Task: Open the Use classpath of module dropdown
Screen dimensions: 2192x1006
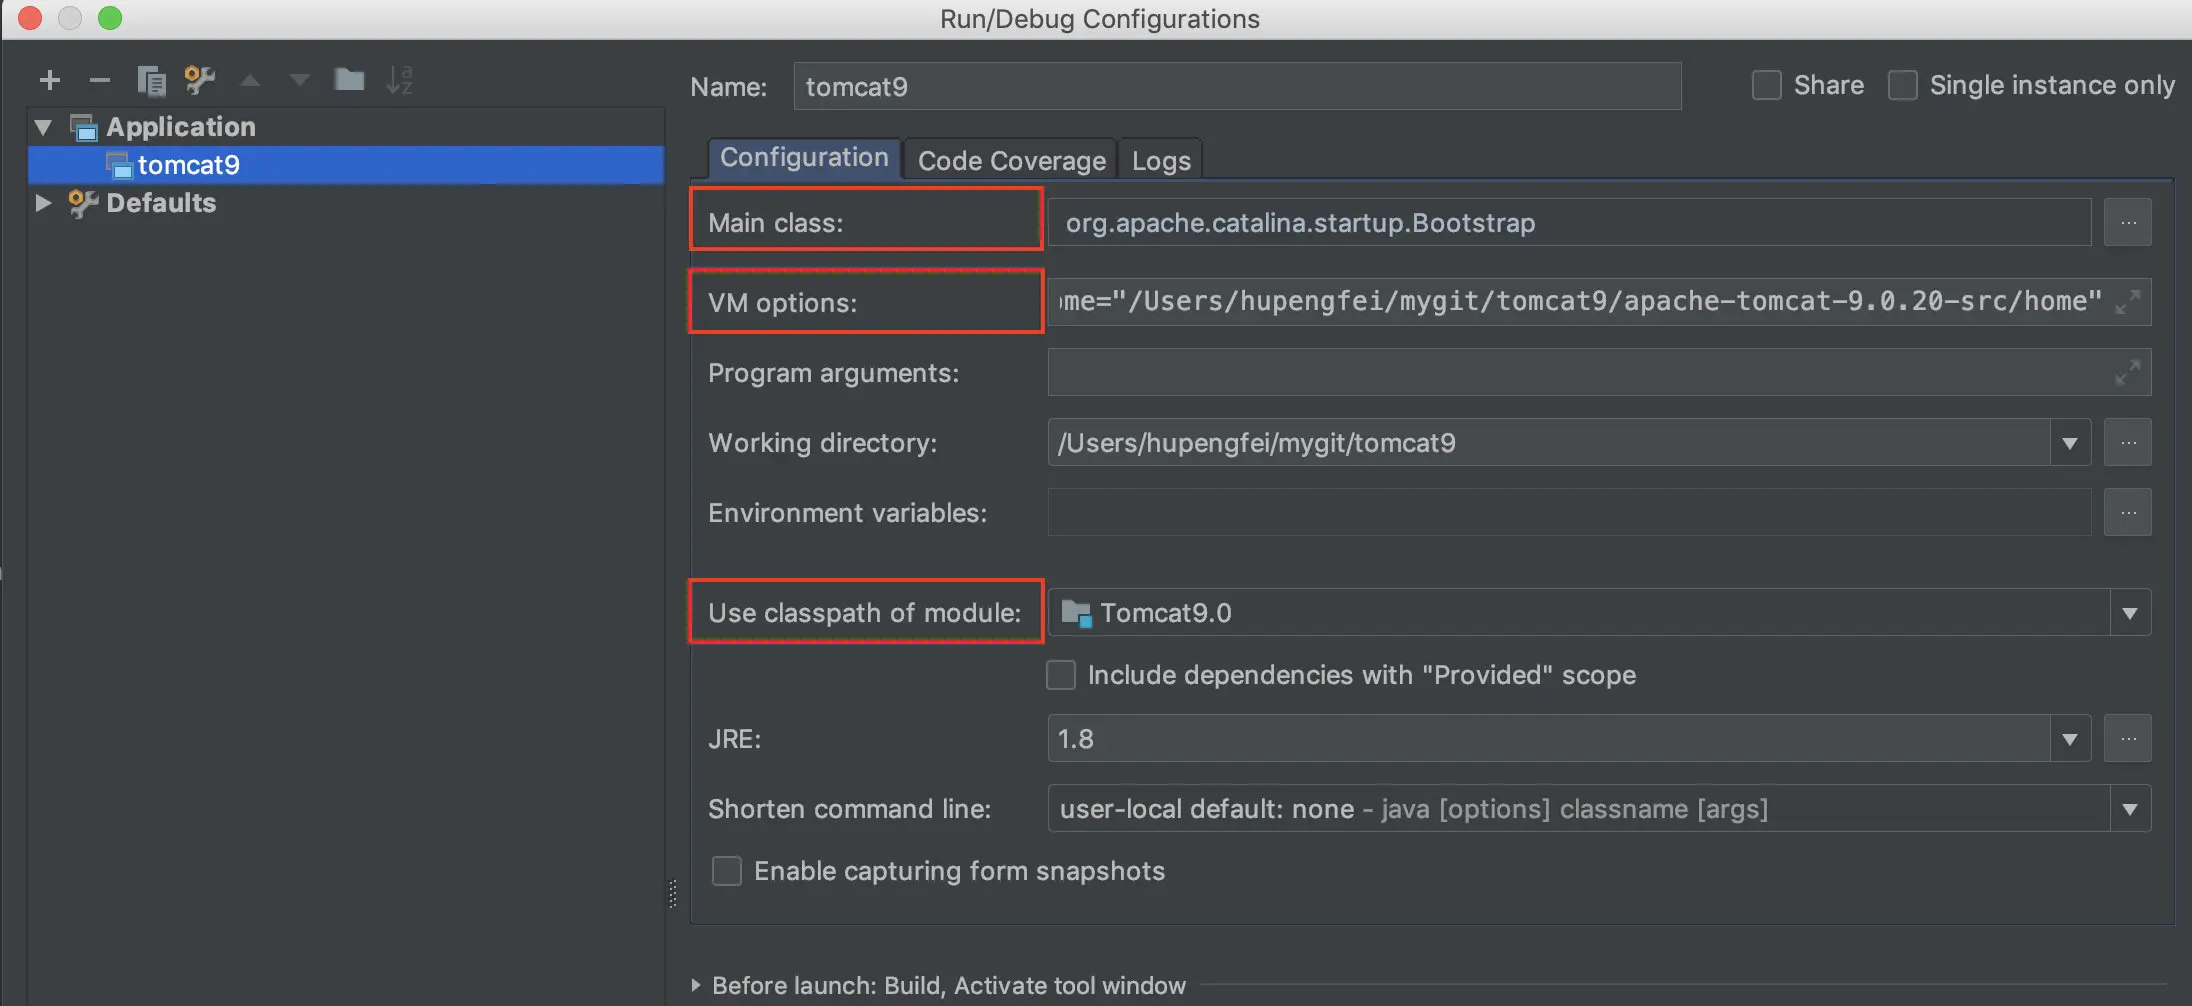Action: (x=2129, y=613)
